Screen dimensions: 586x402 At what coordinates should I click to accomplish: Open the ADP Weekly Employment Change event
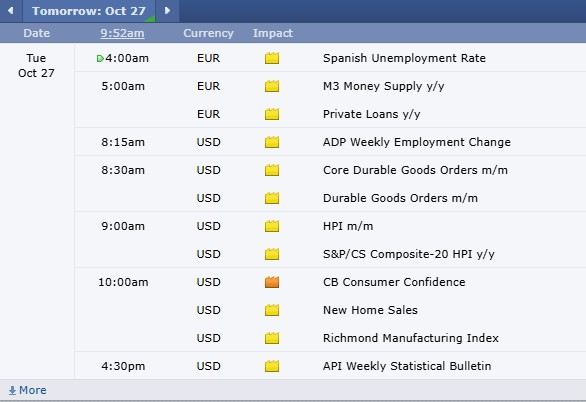click(417, 142)
